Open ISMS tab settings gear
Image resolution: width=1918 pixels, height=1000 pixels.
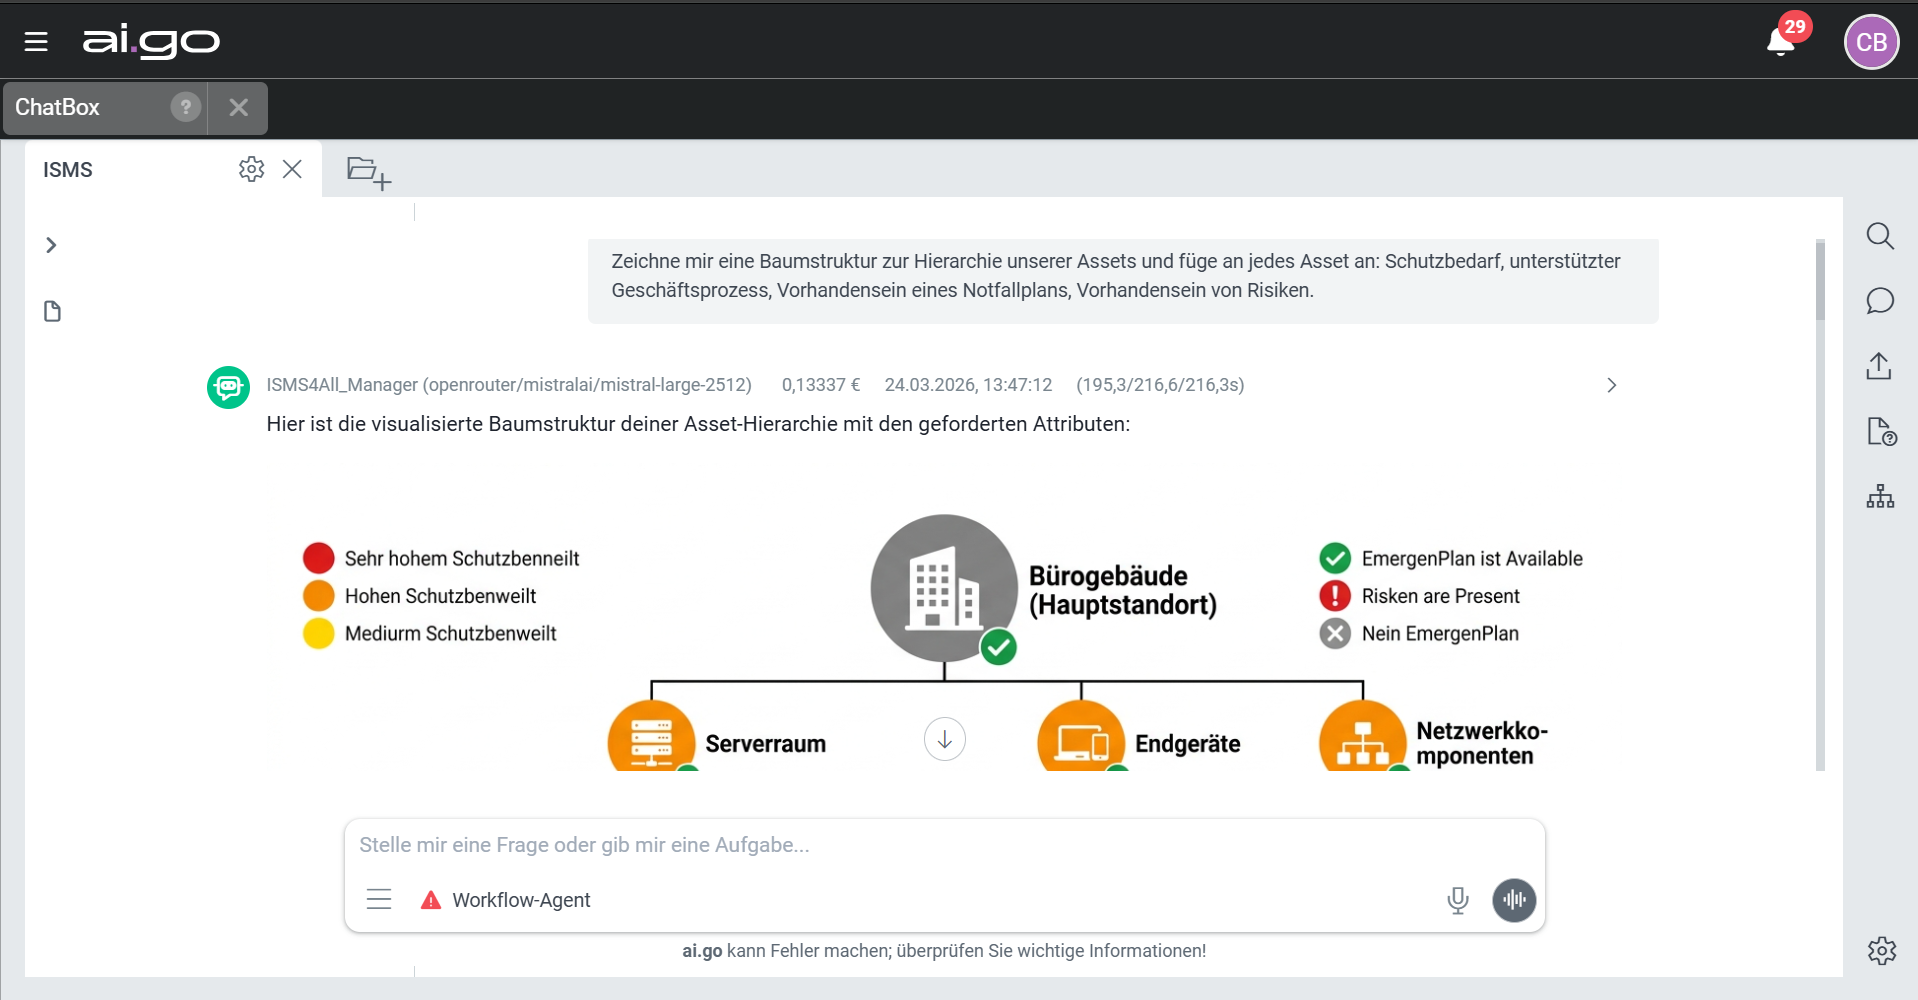tap(251, 169)
